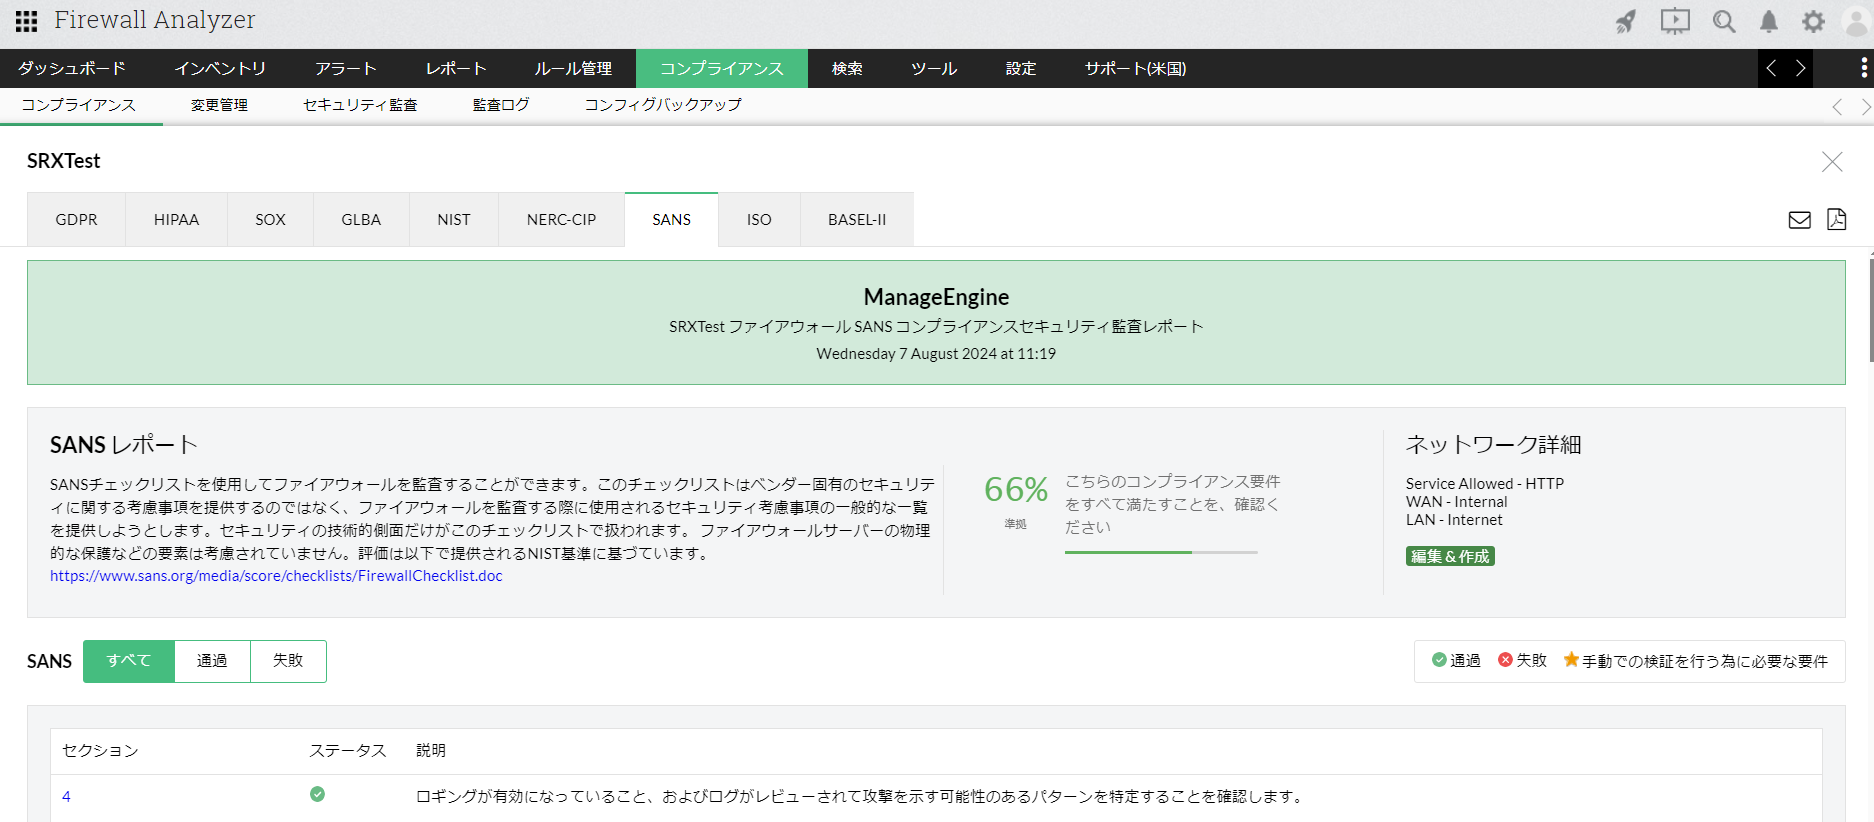Screen dimensions: 1874x822
Task: Open the ダッシュボード menu
Action: click(72, 68)
